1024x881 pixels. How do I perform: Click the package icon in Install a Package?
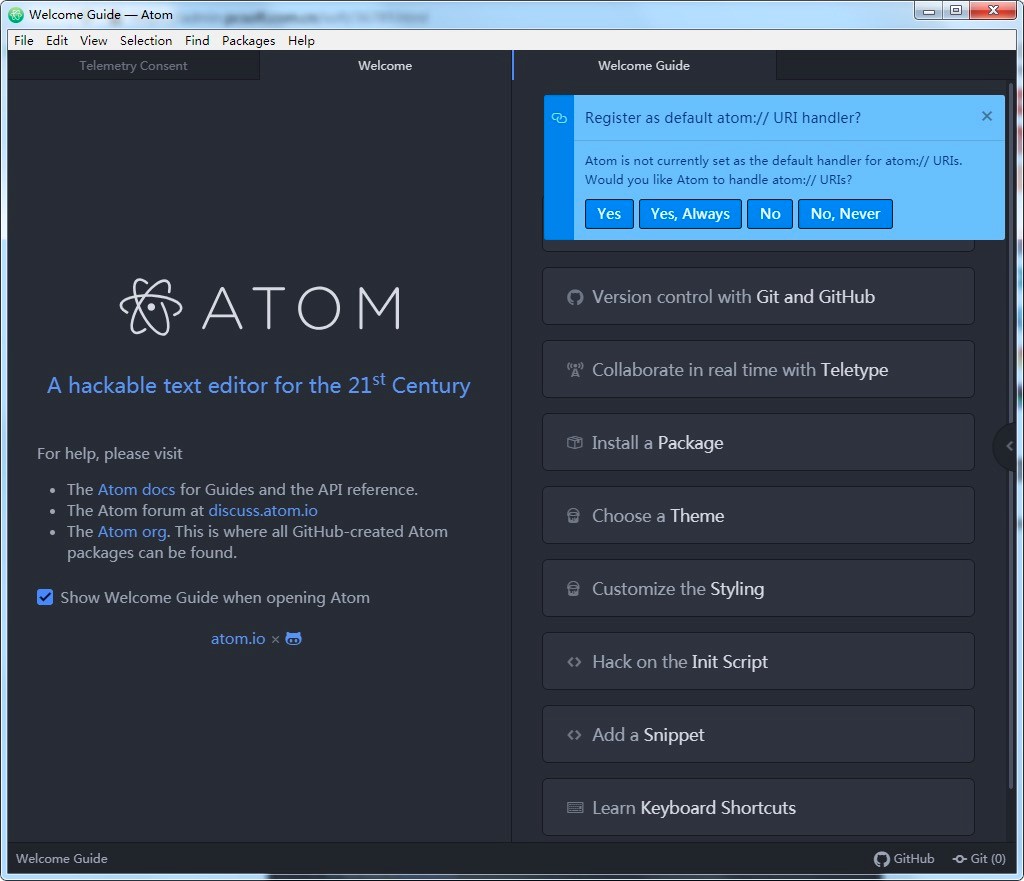574,442
